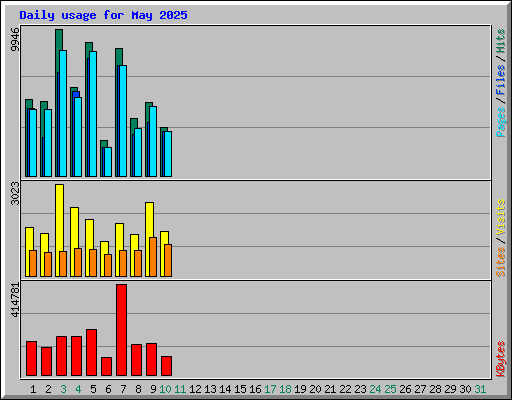512x400 pixels.
Task: Click the cyan Pages bar for day 6
Action: tap(108, 162)
